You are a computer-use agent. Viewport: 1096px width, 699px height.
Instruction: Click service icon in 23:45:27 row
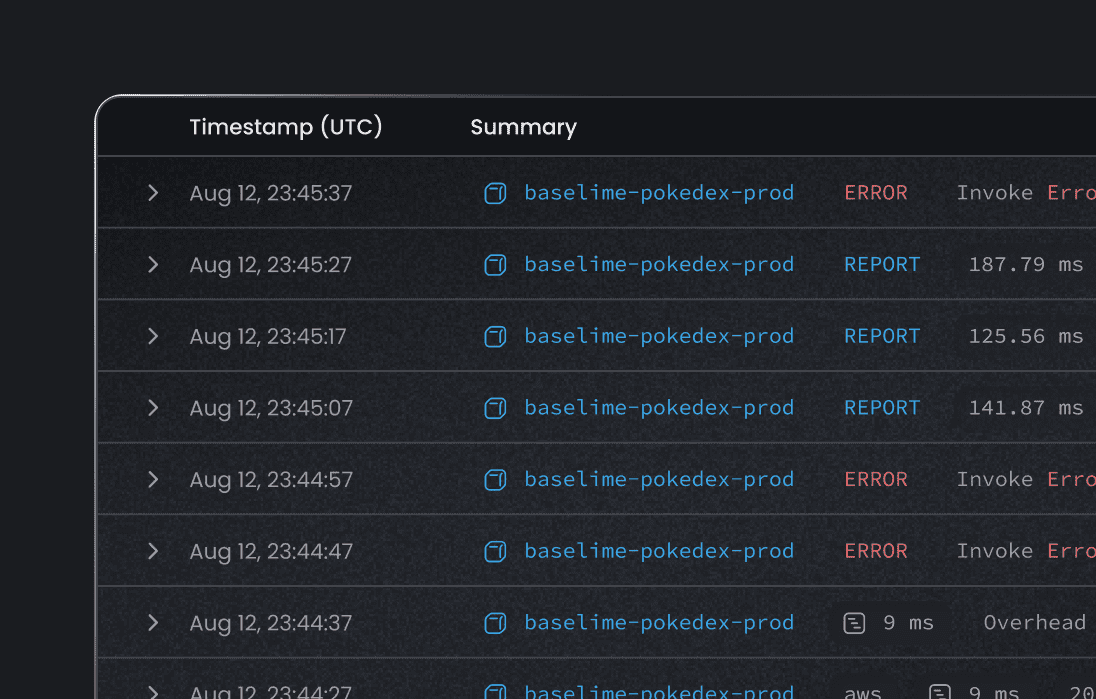[495, 265]
